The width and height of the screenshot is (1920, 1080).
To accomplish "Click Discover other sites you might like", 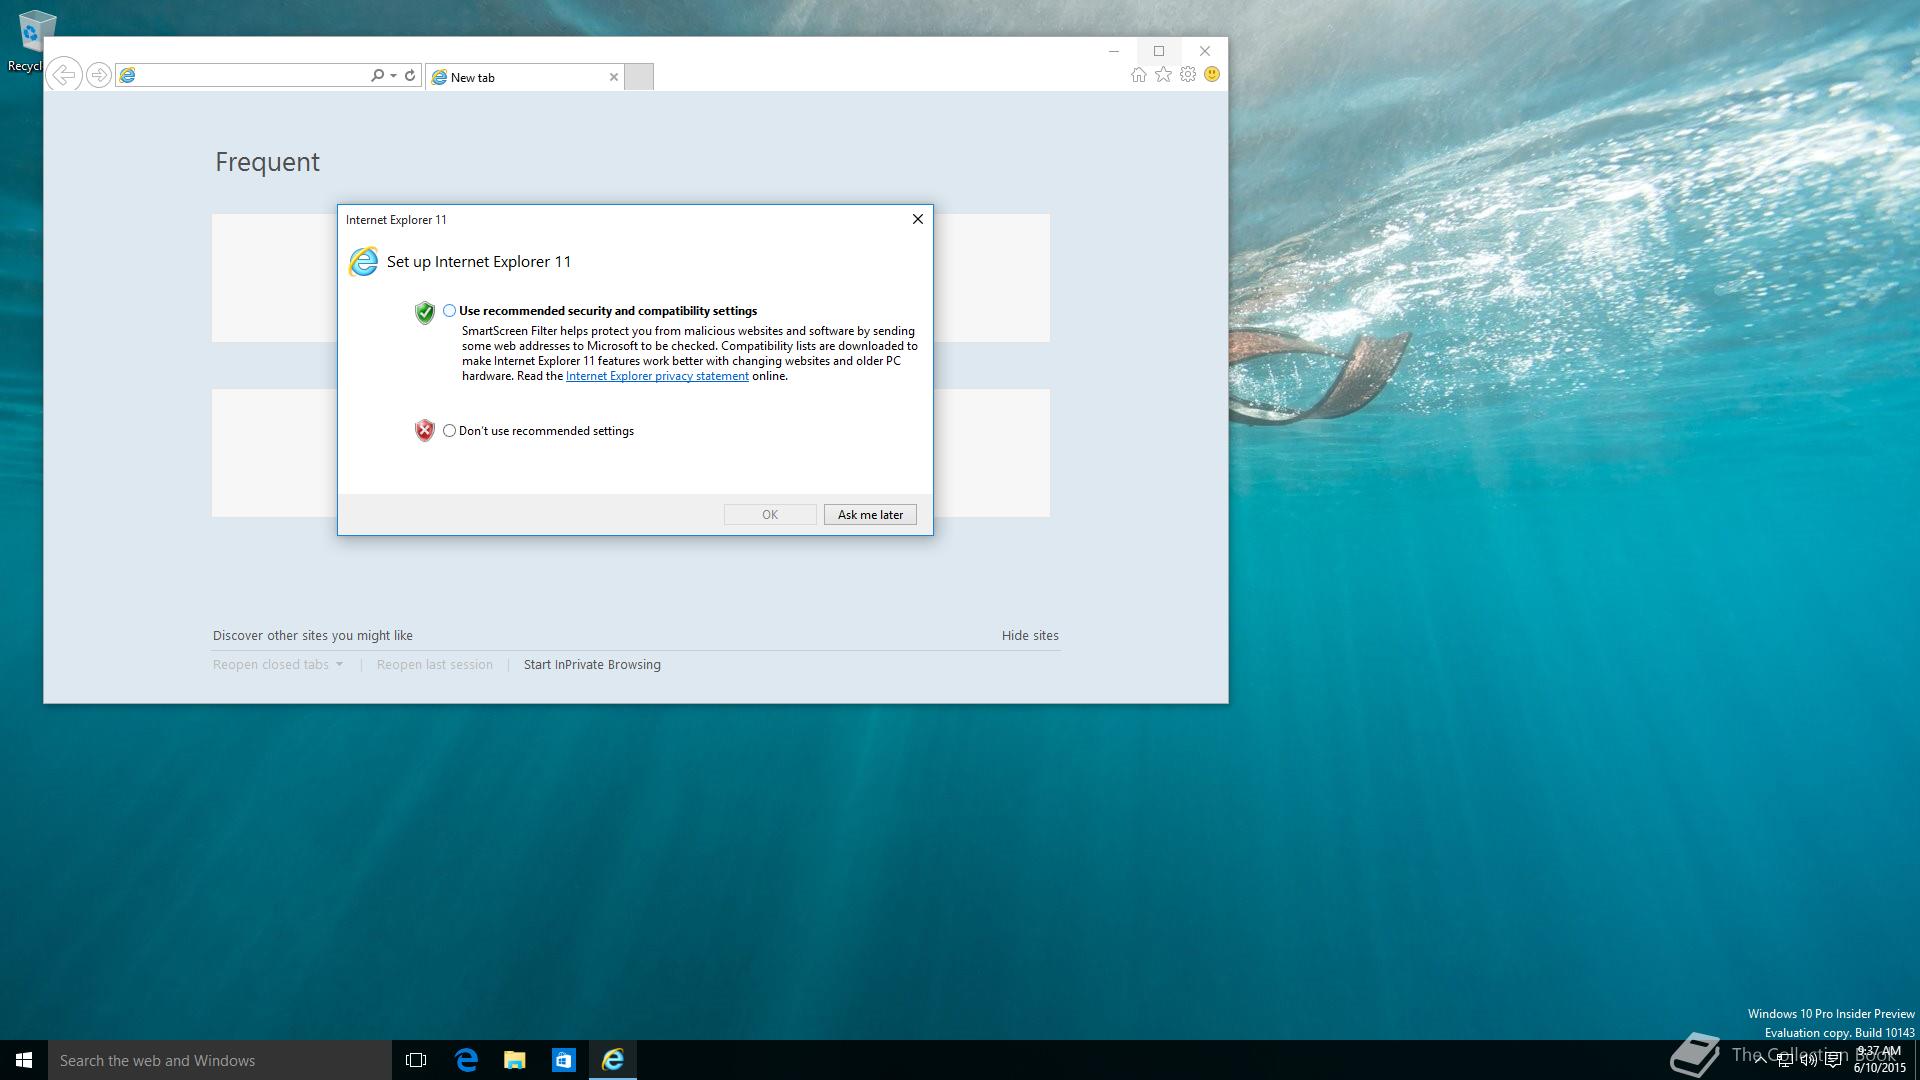I will click(313, 636).
